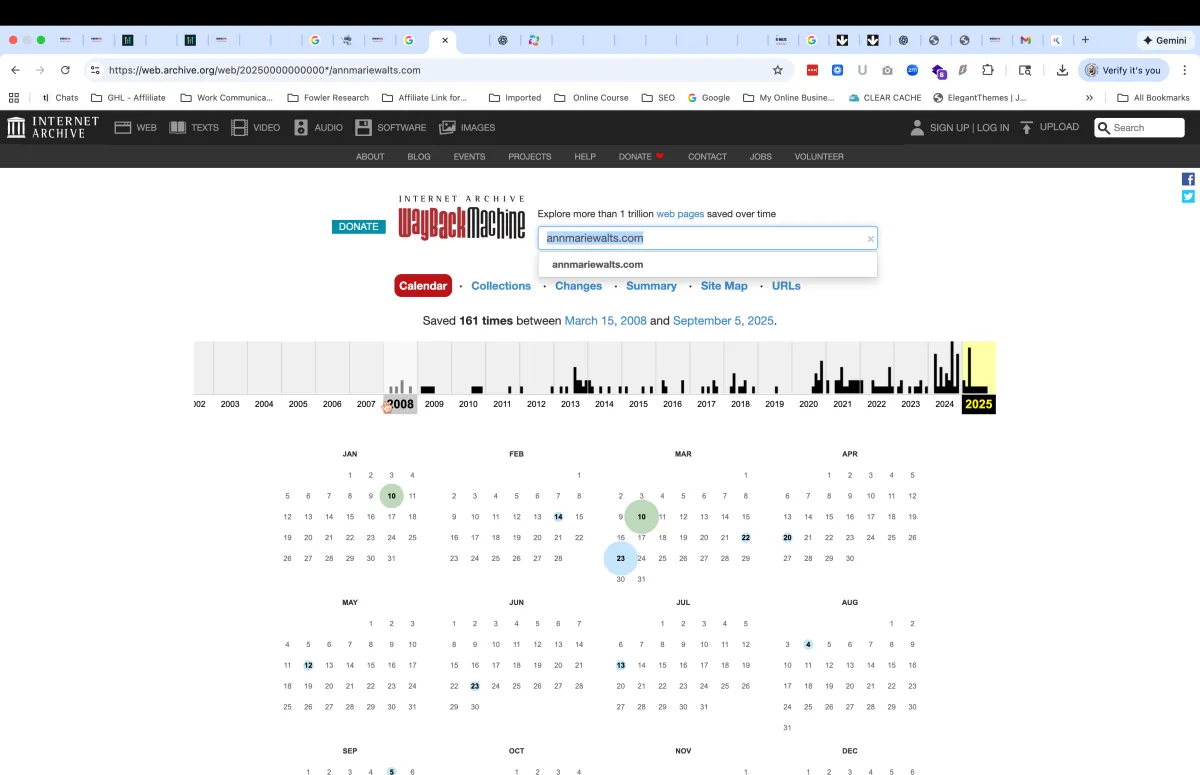Click the browser Back arrow
This screenshot has height=775, width=1200.
click(15, 70)
